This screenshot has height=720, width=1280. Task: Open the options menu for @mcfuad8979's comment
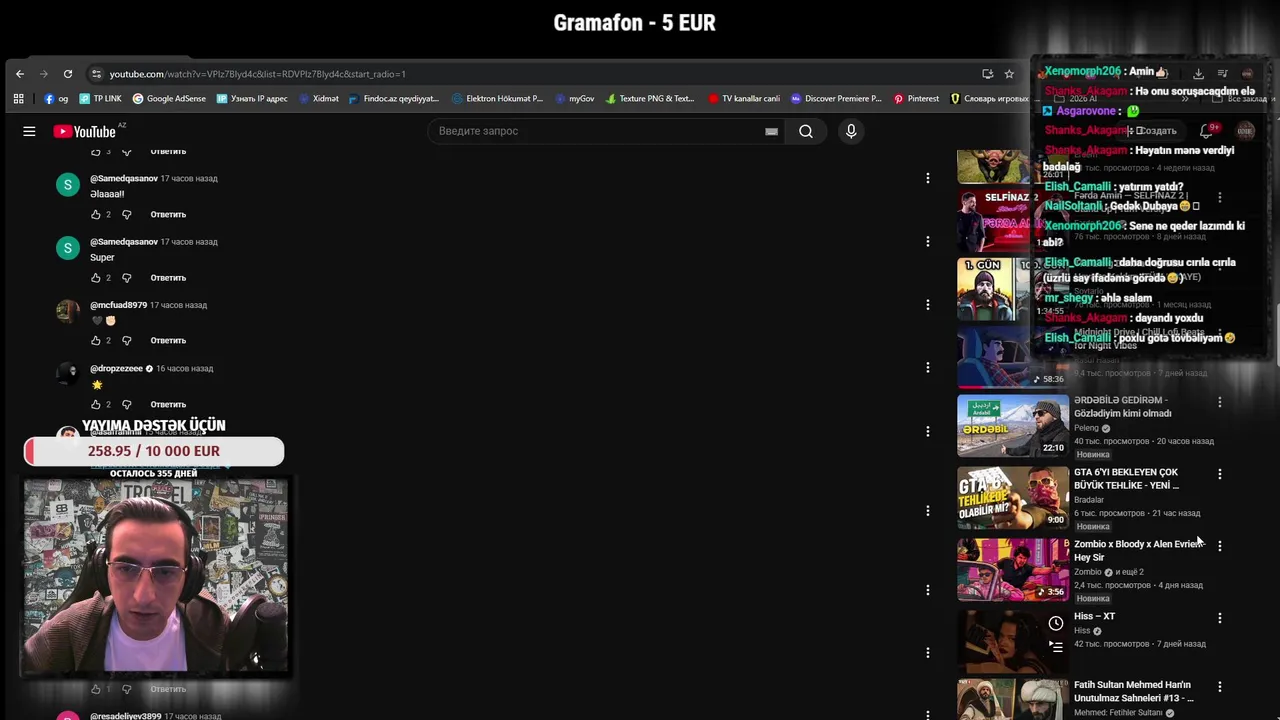[x=927, y=304]
